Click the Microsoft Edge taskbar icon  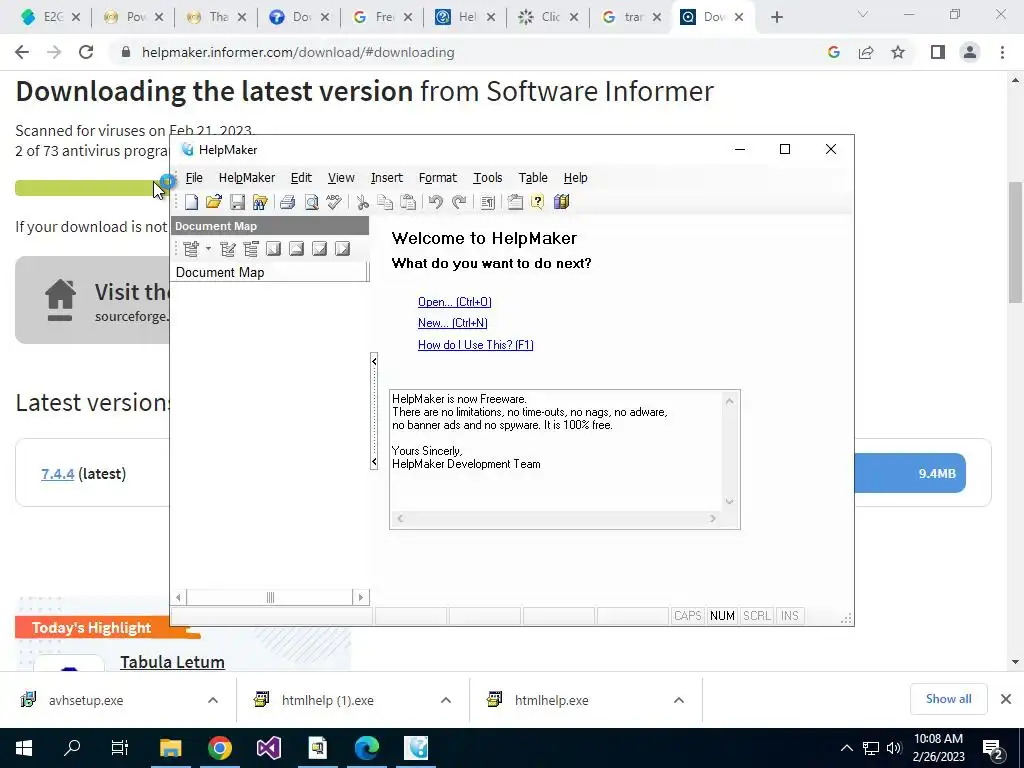click(366, 748)
